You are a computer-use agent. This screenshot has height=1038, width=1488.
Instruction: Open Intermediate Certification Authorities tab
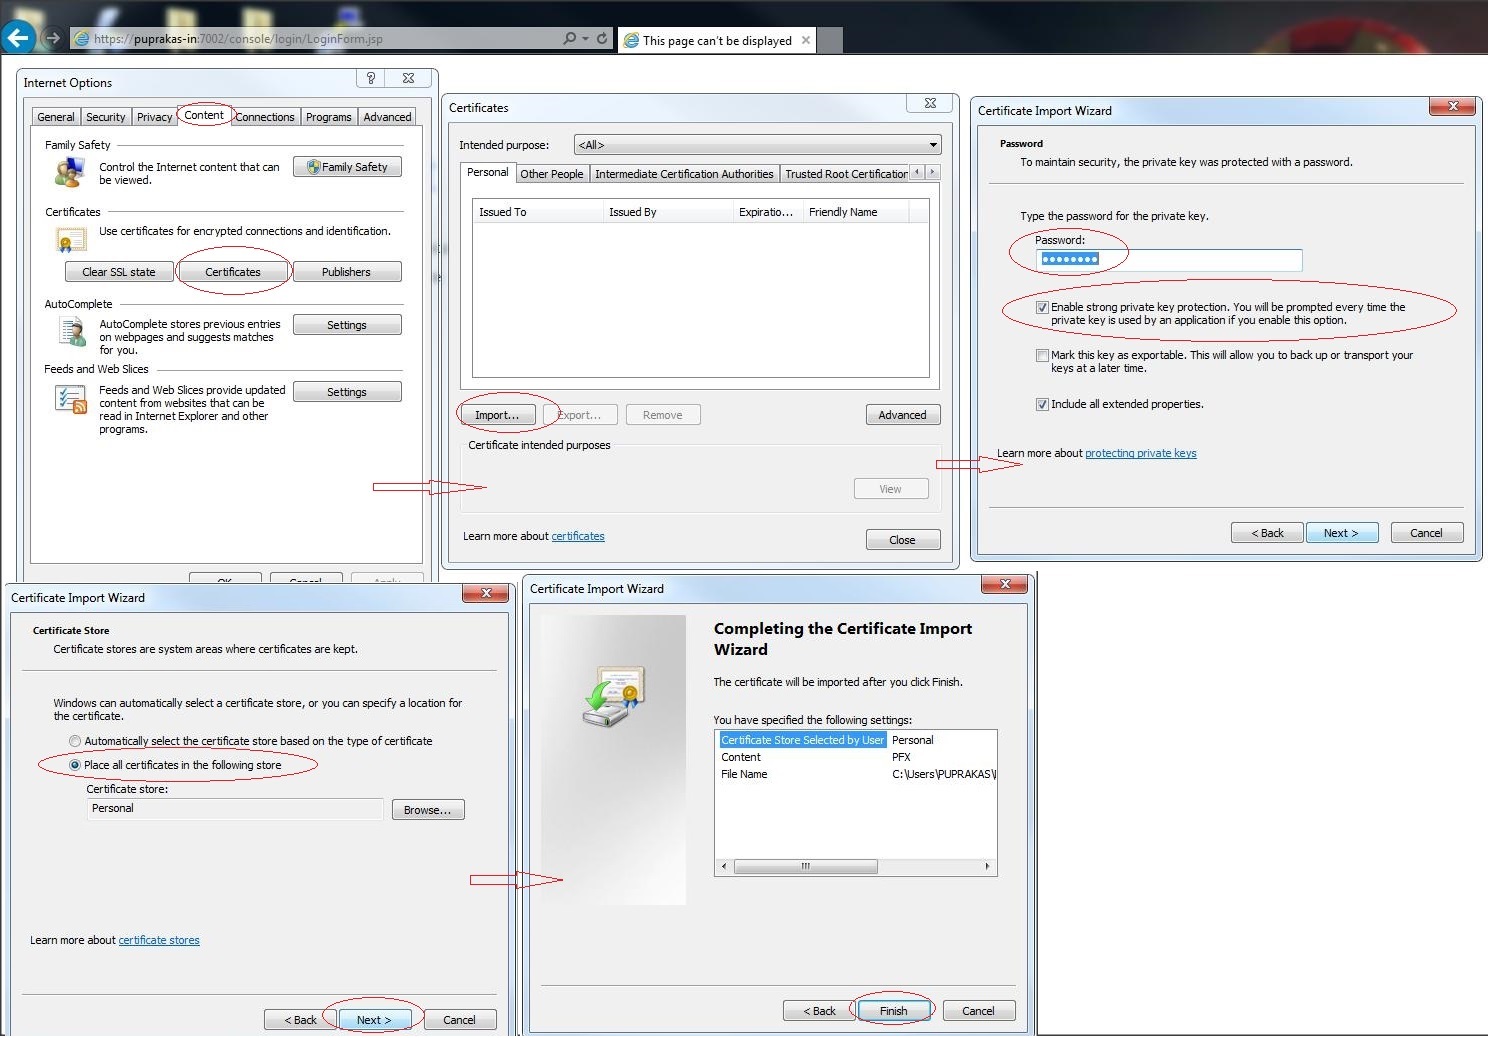point(684,174)
